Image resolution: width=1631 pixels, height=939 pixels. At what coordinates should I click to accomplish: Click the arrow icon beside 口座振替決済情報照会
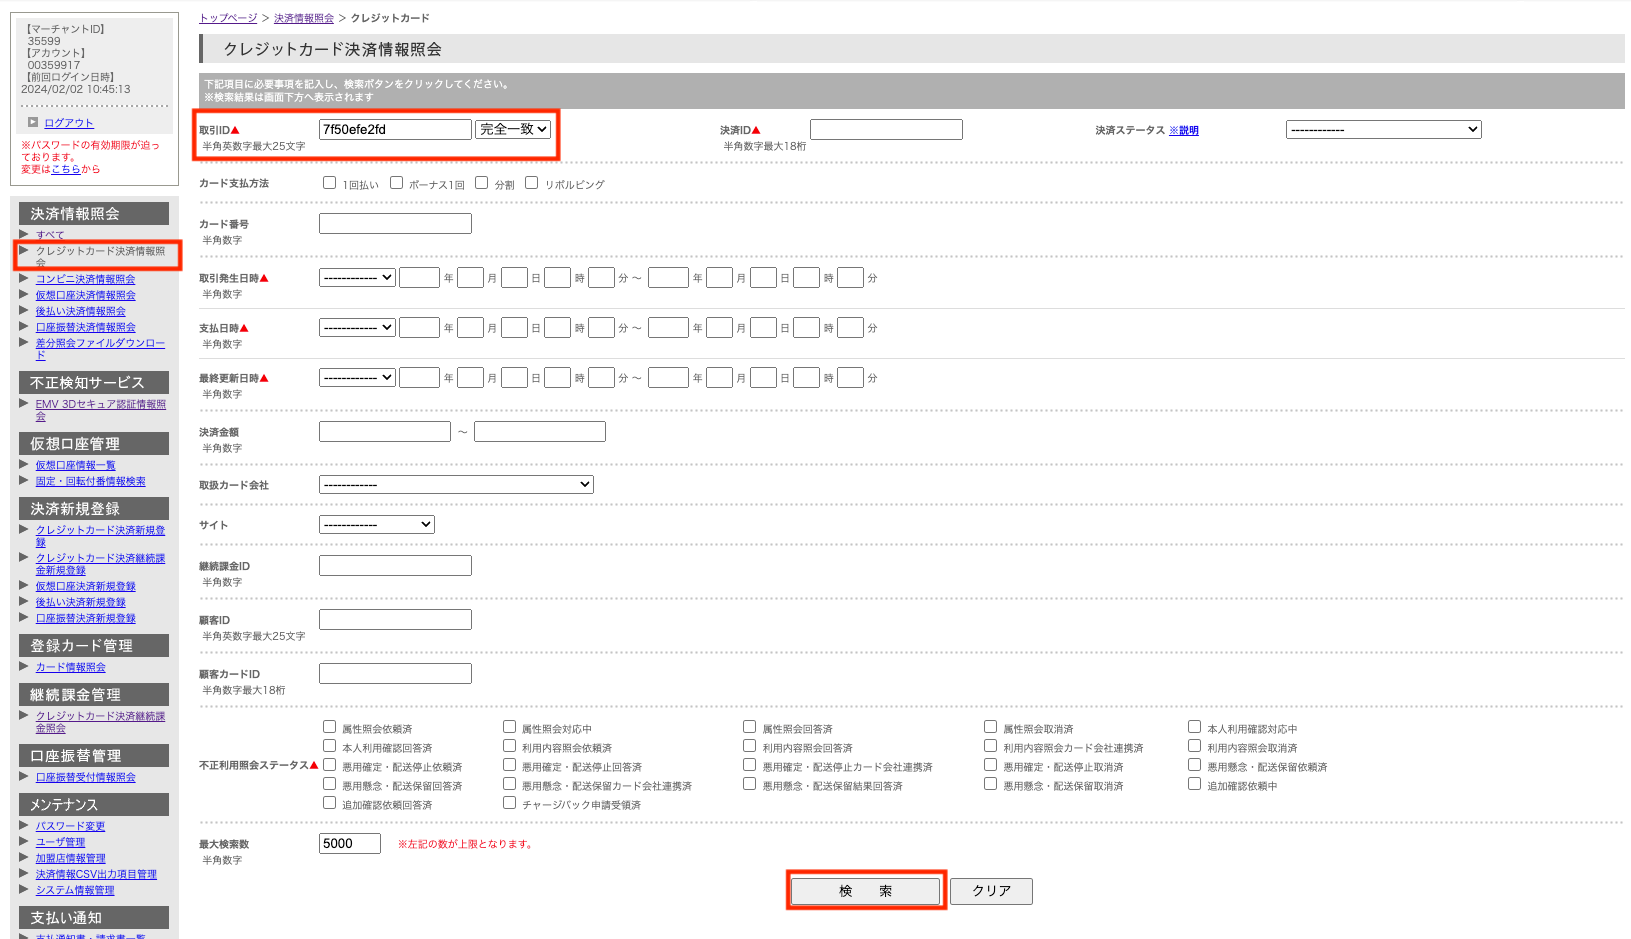(24, 326)
